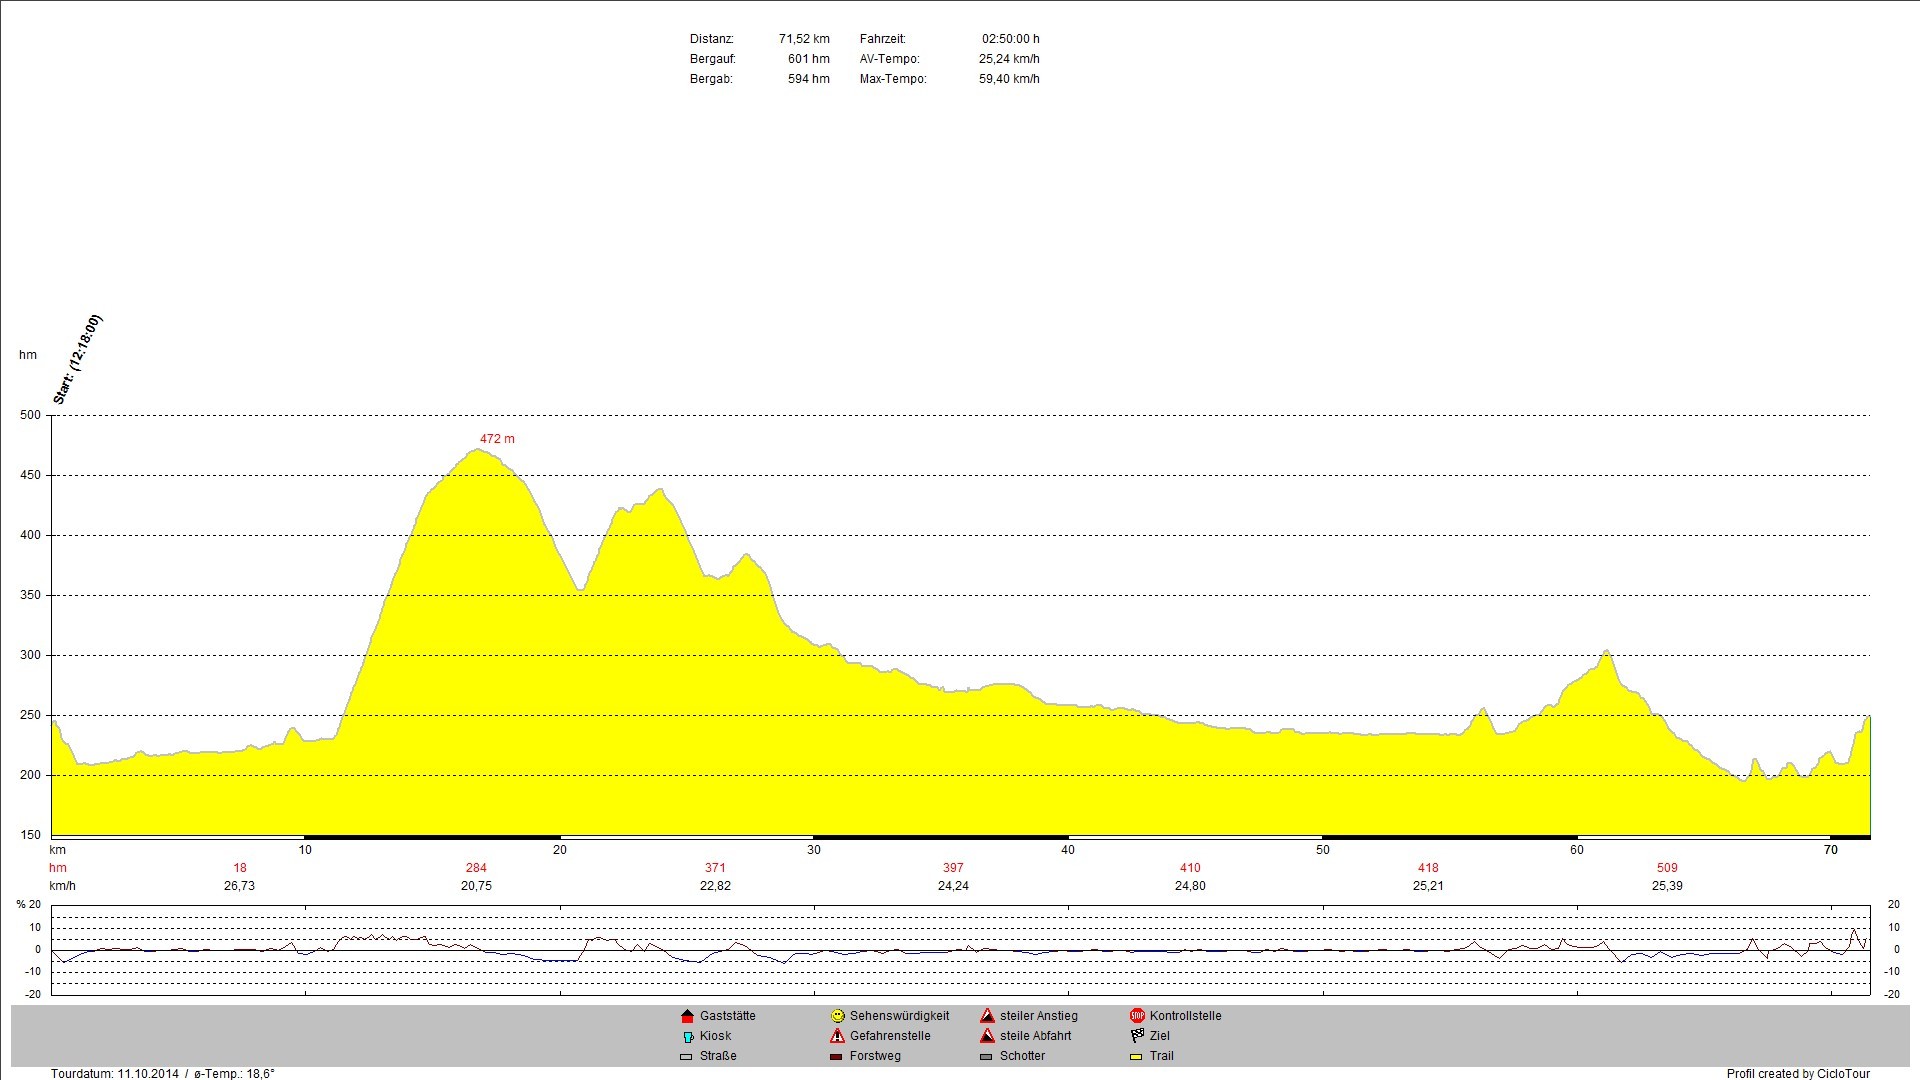Click the Kontrollstelle stop sign icon
The width and height of the screenshot is (1920, 1080).
tap(1137, 1016)
